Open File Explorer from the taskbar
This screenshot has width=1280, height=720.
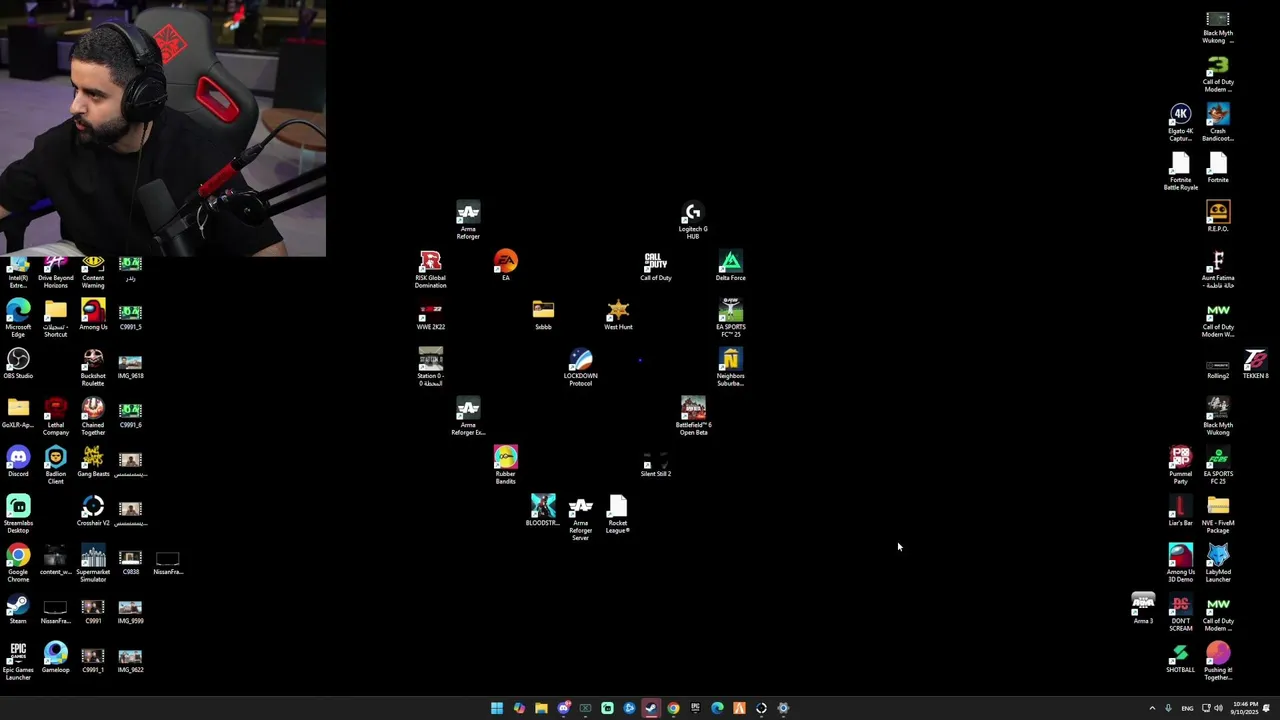click(541, 708)
